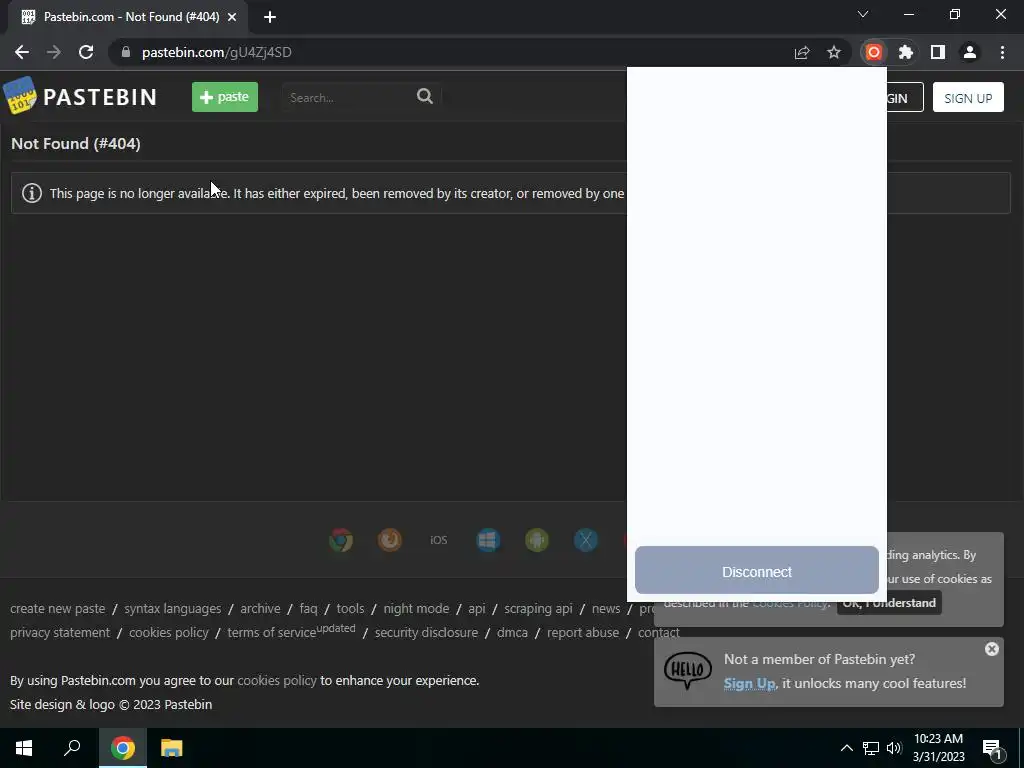
Task: Click the search magnifier icon
Action: pyautogui.click(x=425, y=97)
